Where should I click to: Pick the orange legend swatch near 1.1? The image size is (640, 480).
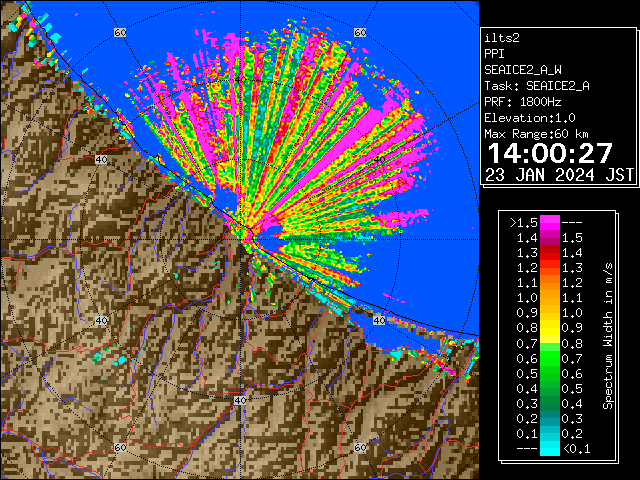[x=550, y=283]
